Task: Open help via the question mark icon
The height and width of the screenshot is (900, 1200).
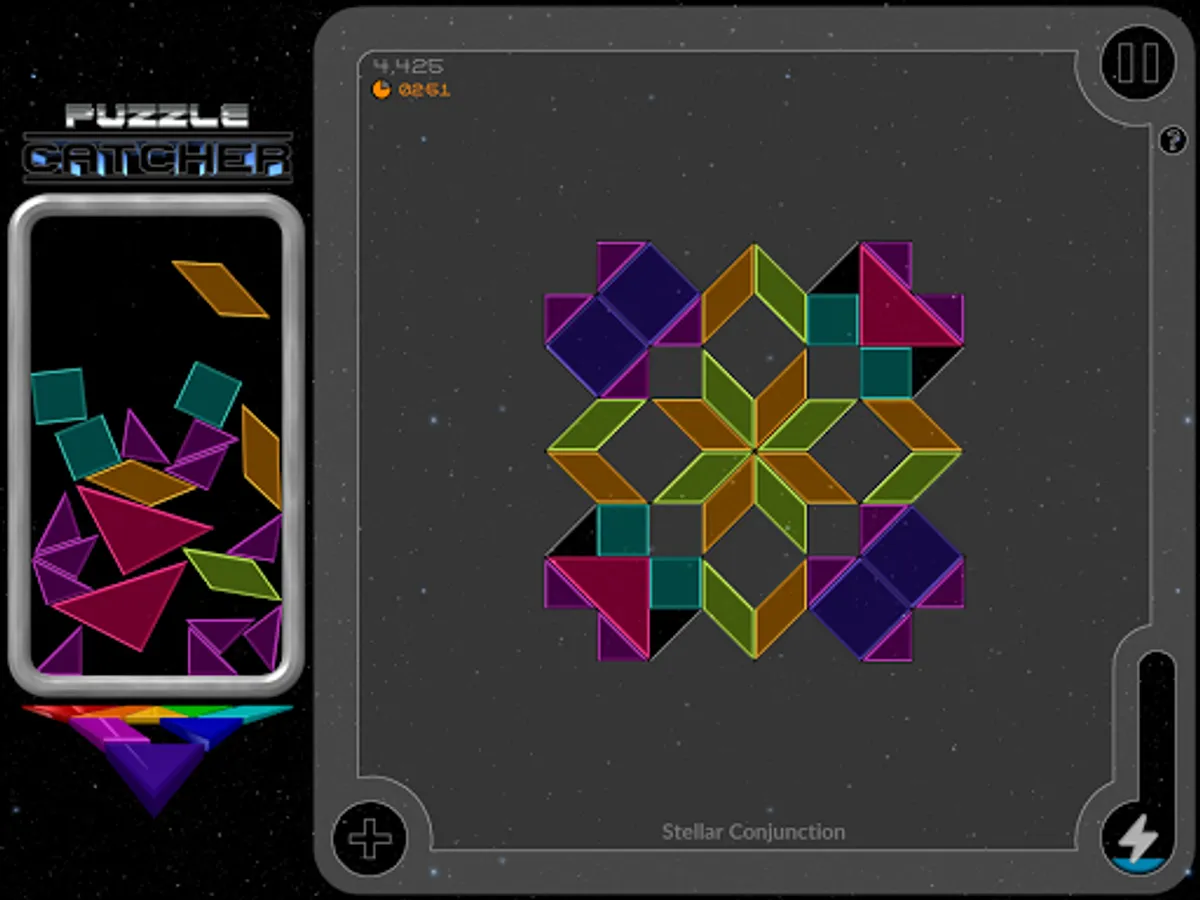Action: 1172,140
